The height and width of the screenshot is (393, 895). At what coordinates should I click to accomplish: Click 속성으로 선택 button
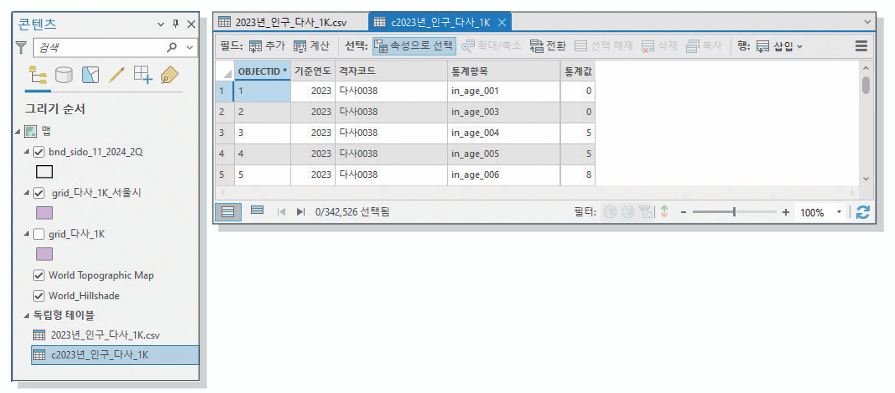click(x=414, y=46)
